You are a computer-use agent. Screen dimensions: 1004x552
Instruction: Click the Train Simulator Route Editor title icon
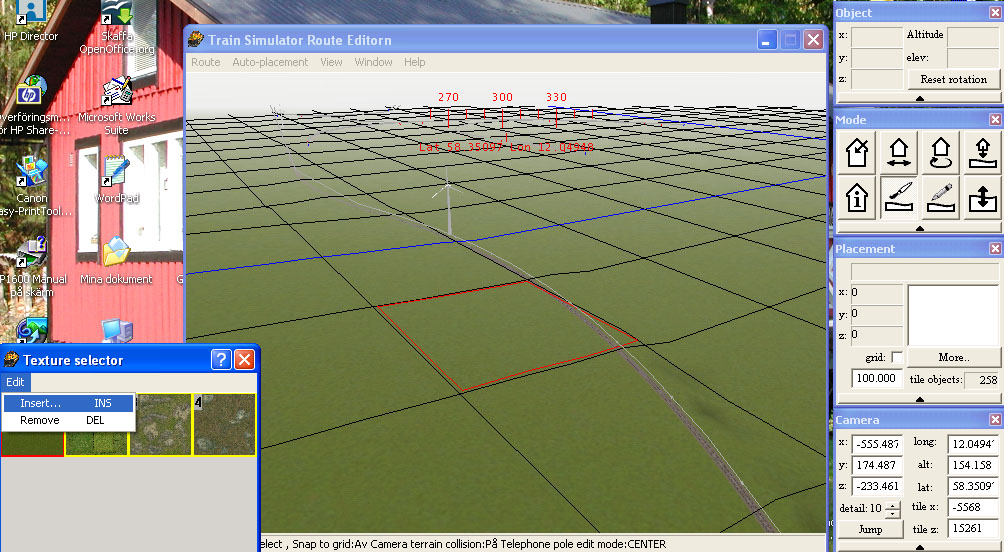(196, 40)
